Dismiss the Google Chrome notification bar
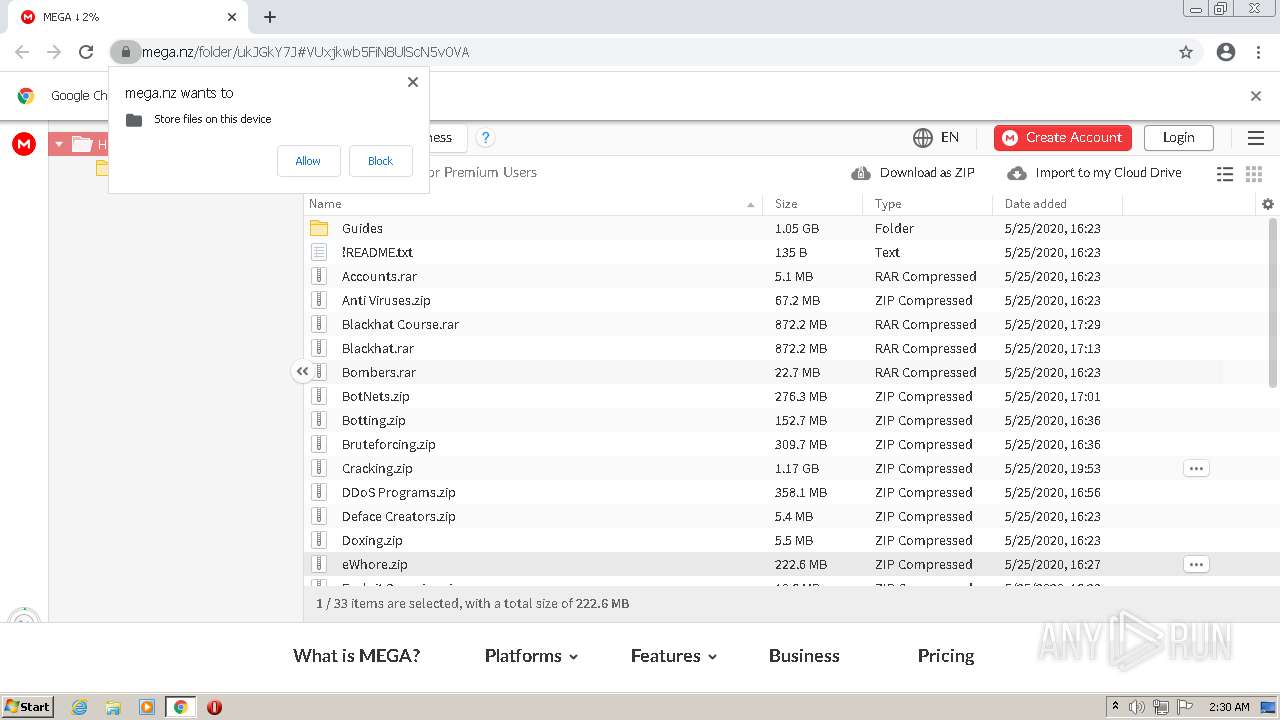The image size is (1280, 720). pyautogui.click(x=1256, y=96)
